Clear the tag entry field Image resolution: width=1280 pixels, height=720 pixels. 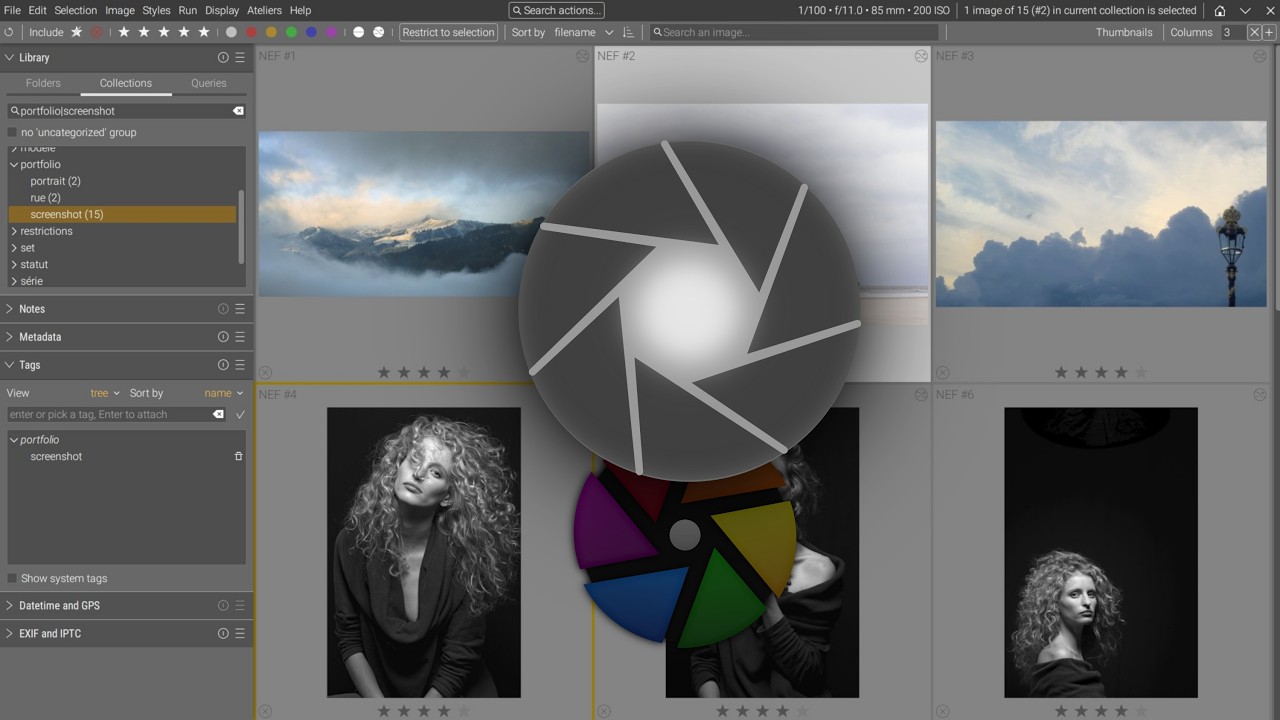pos(219,414)
